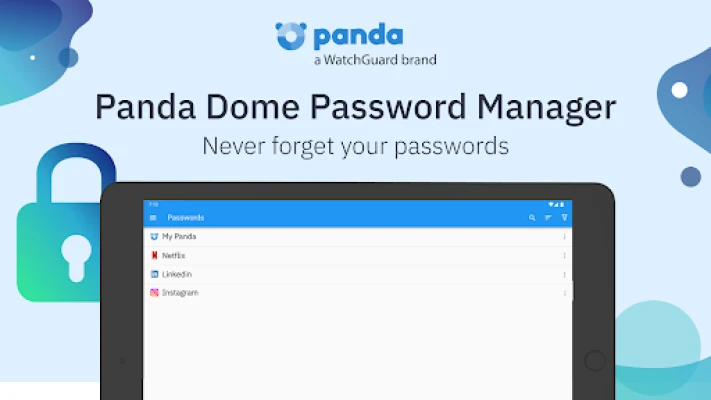The width and height of the screenshot is (711, 400).
Task: Click the Instagram logo icon
Action: (x=154, y=293)
